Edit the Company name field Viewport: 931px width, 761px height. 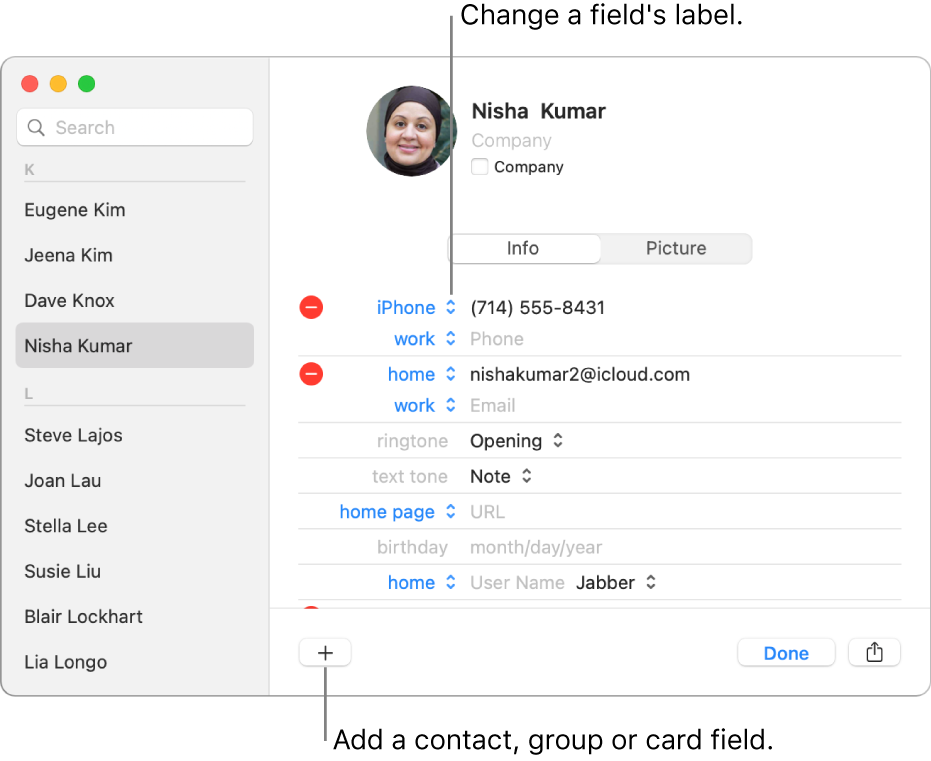(x=511, y=141)
